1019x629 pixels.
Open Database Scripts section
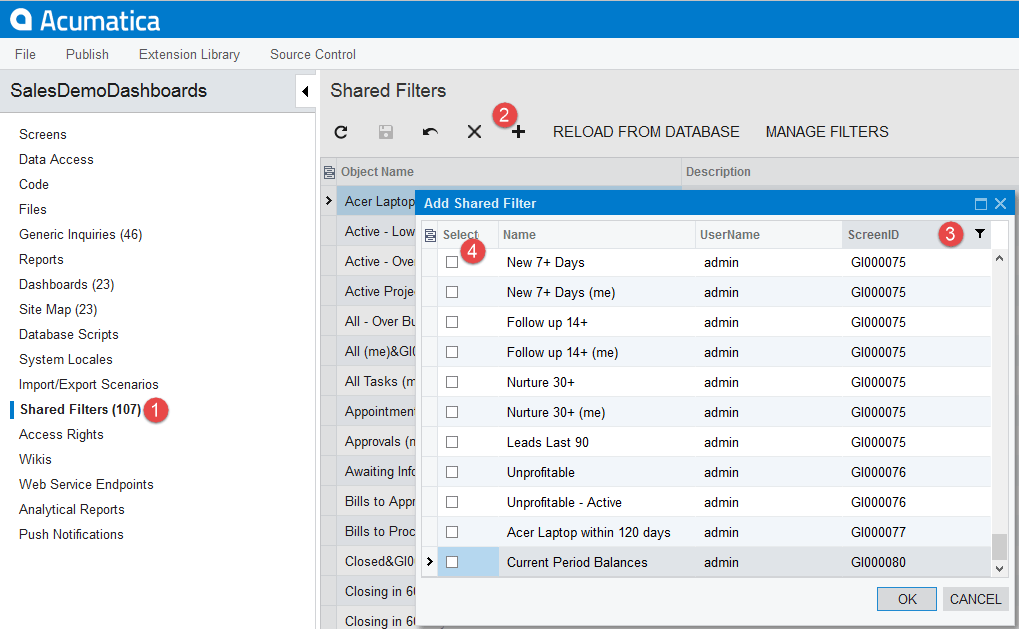coord(69,335)
